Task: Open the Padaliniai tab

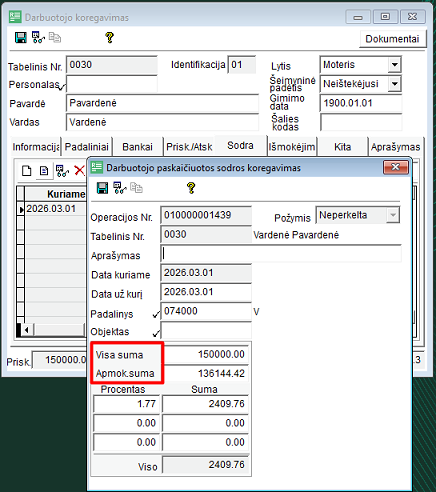Action: click(87, 147)
